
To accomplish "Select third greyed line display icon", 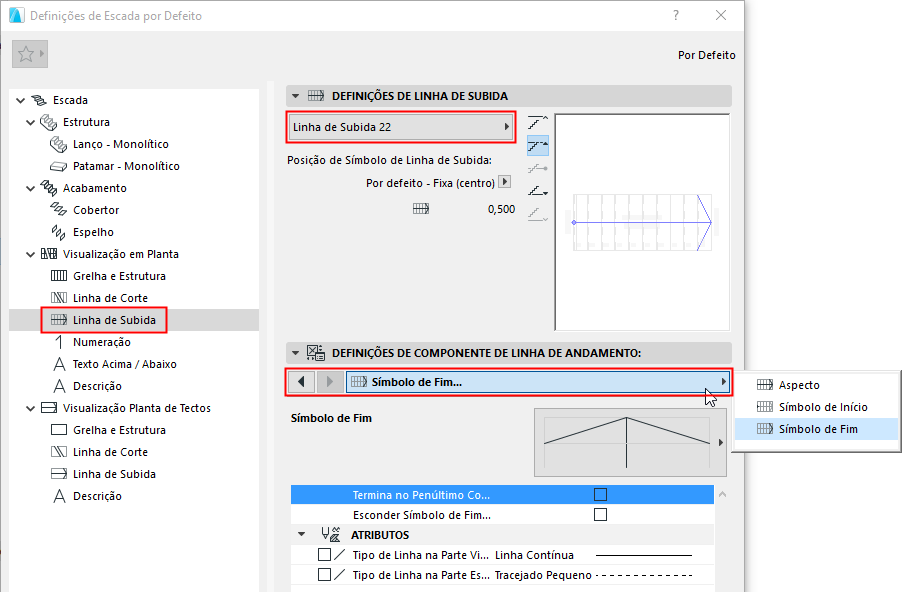I will point(537,168).
